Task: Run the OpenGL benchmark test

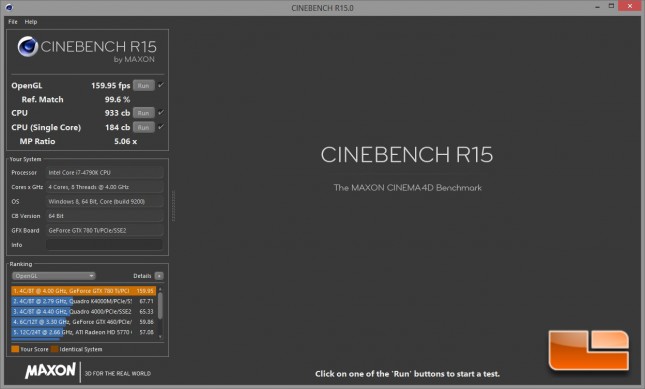Action: [x=144, y=86]
